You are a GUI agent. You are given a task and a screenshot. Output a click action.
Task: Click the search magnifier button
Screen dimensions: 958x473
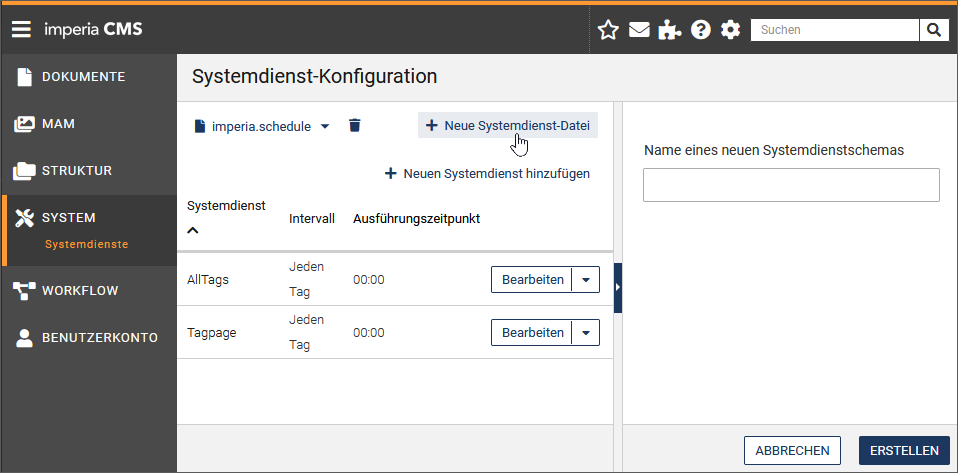(934, 30)
